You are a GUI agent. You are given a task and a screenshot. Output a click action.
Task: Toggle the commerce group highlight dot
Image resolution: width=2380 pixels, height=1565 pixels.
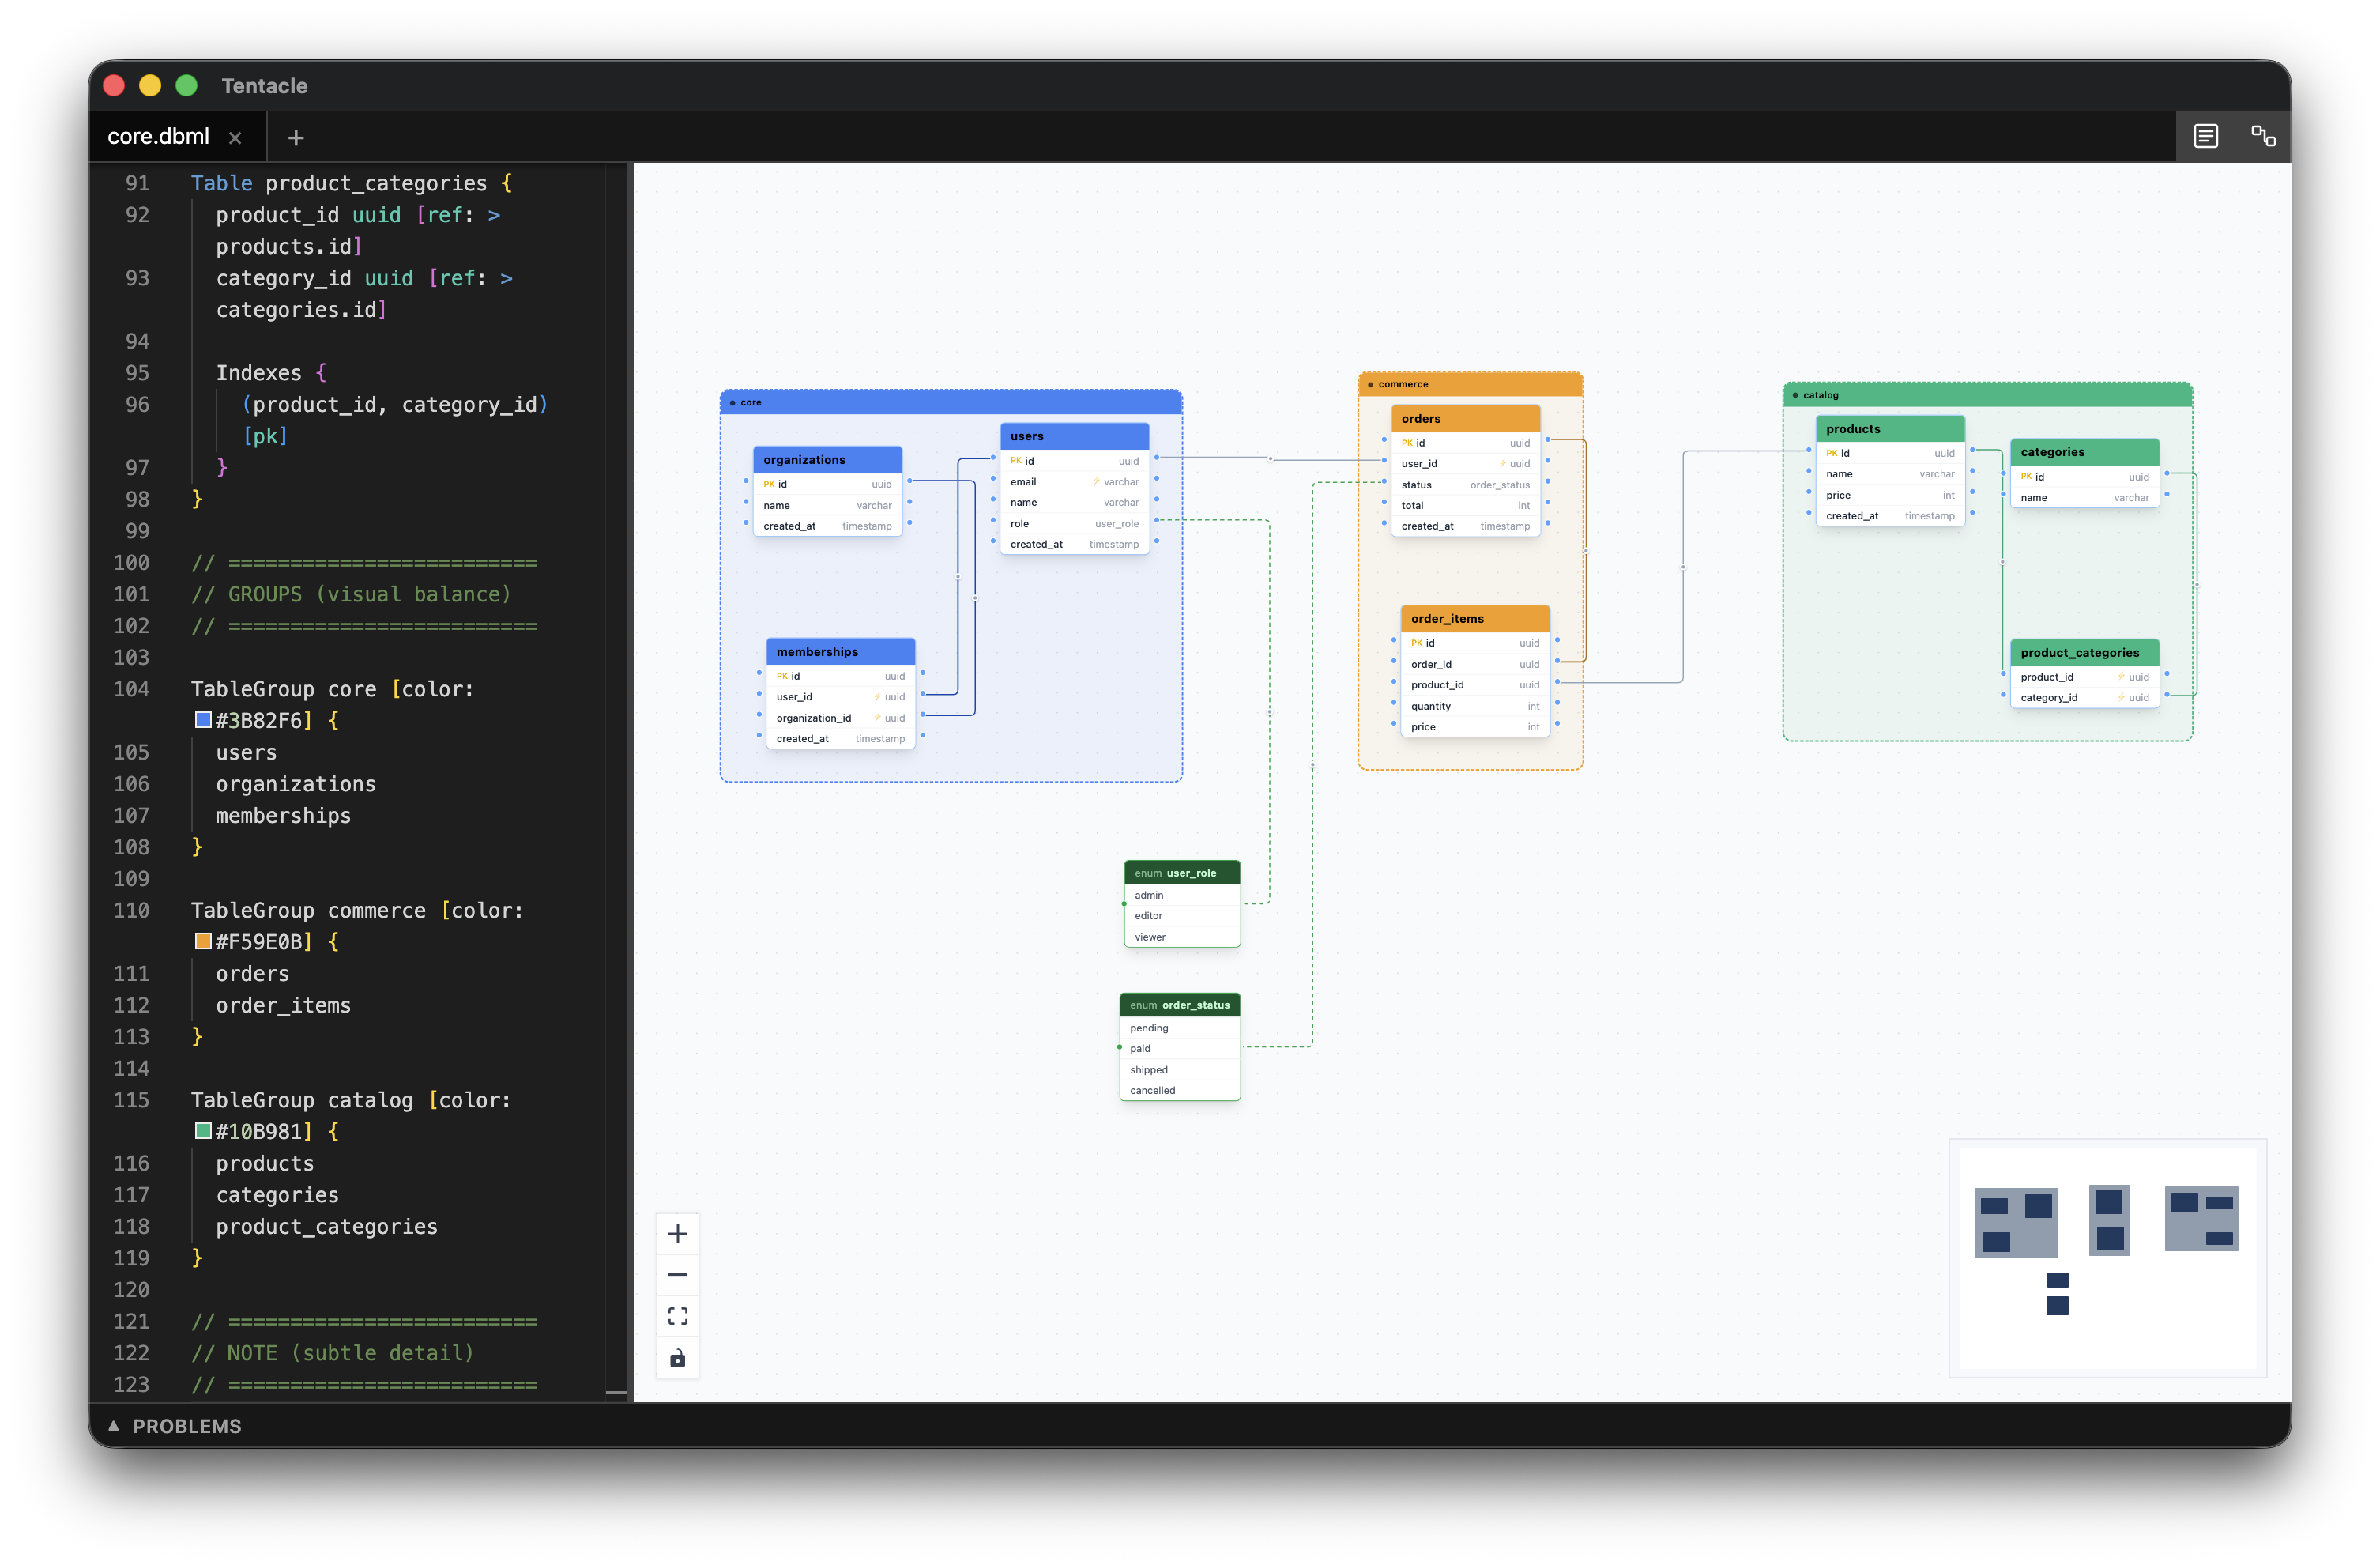pos(1370,383)
